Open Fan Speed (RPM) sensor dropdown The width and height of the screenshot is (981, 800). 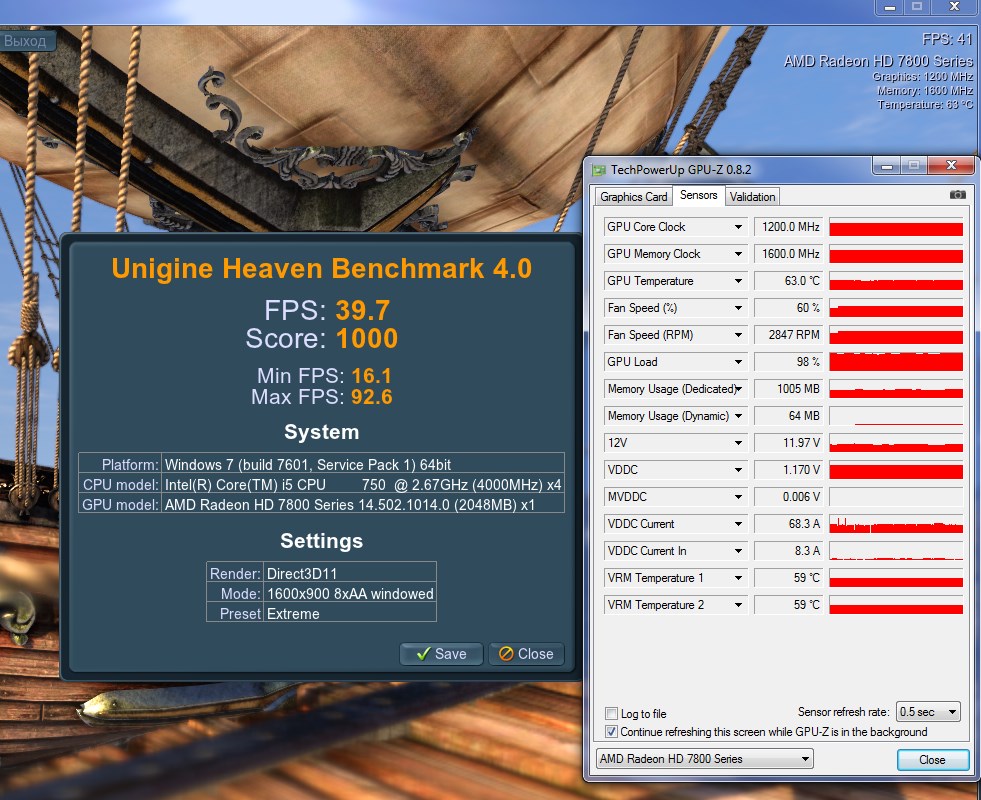tap(738, 335)
